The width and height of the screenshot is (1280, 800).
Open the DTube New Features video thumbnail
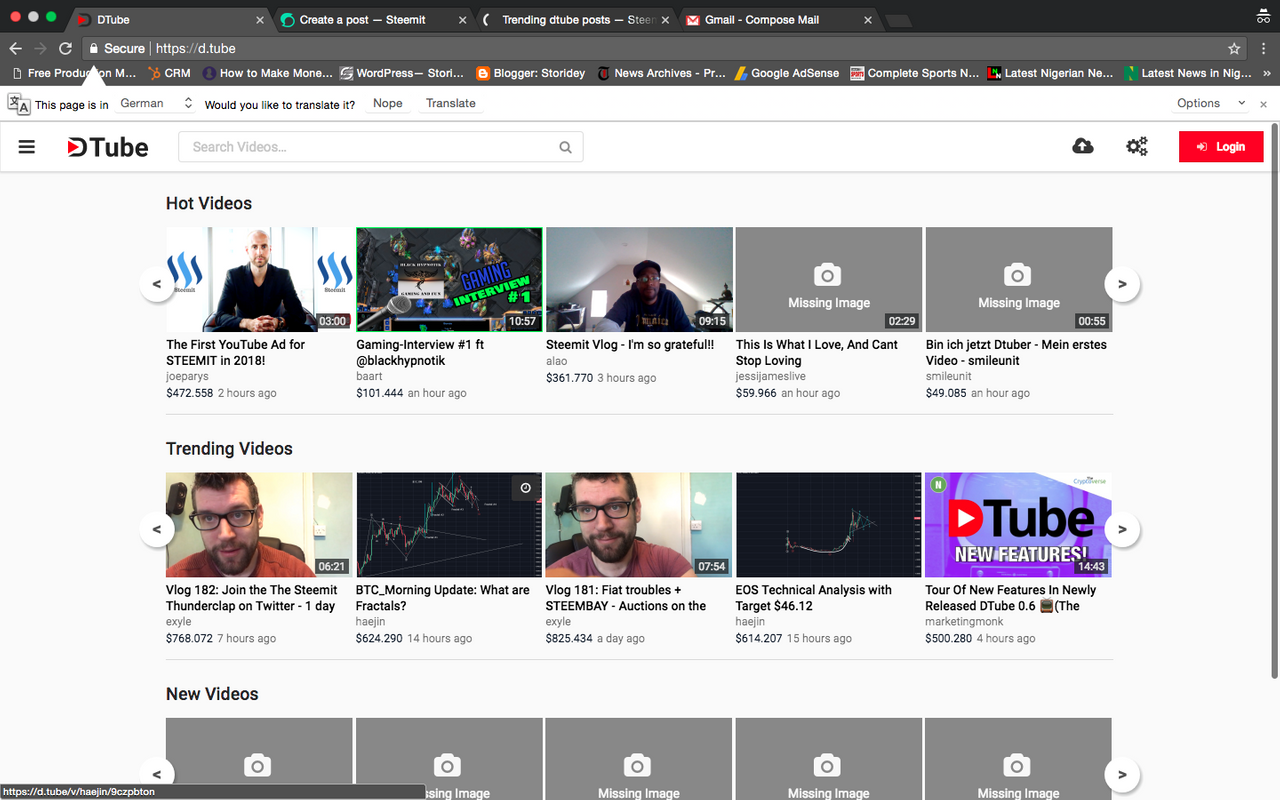coord(1018,525)
